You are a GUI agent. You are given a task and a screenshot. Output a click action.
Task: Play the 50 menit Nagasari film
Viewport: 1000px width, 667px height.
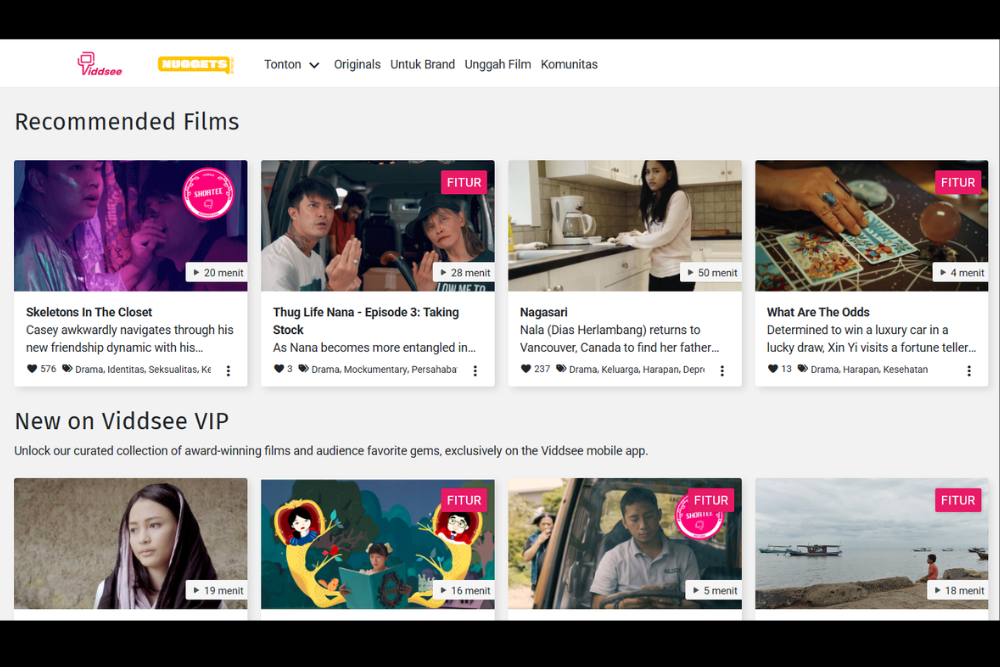[710, 273]
